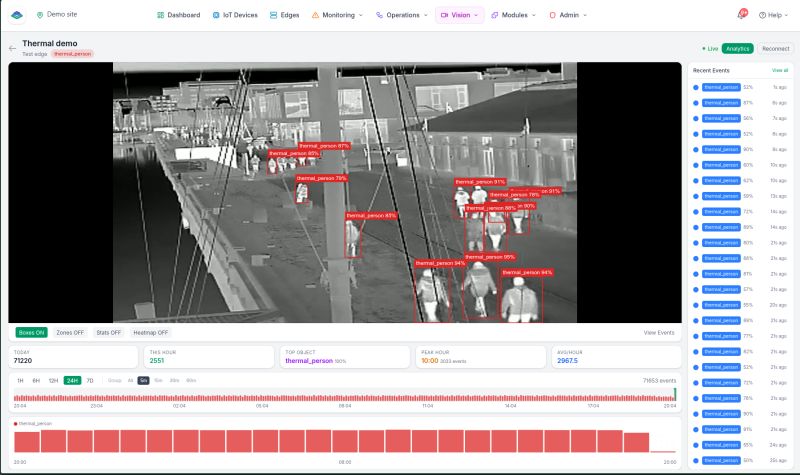Open the notifications bell
This screenshot has height=475, width=800.
point(741,15)
